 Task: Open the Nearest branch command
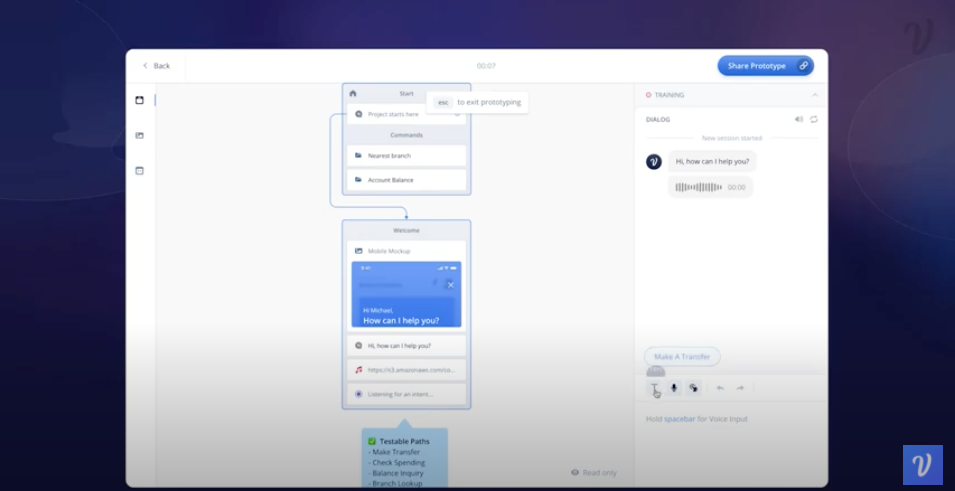406,155
